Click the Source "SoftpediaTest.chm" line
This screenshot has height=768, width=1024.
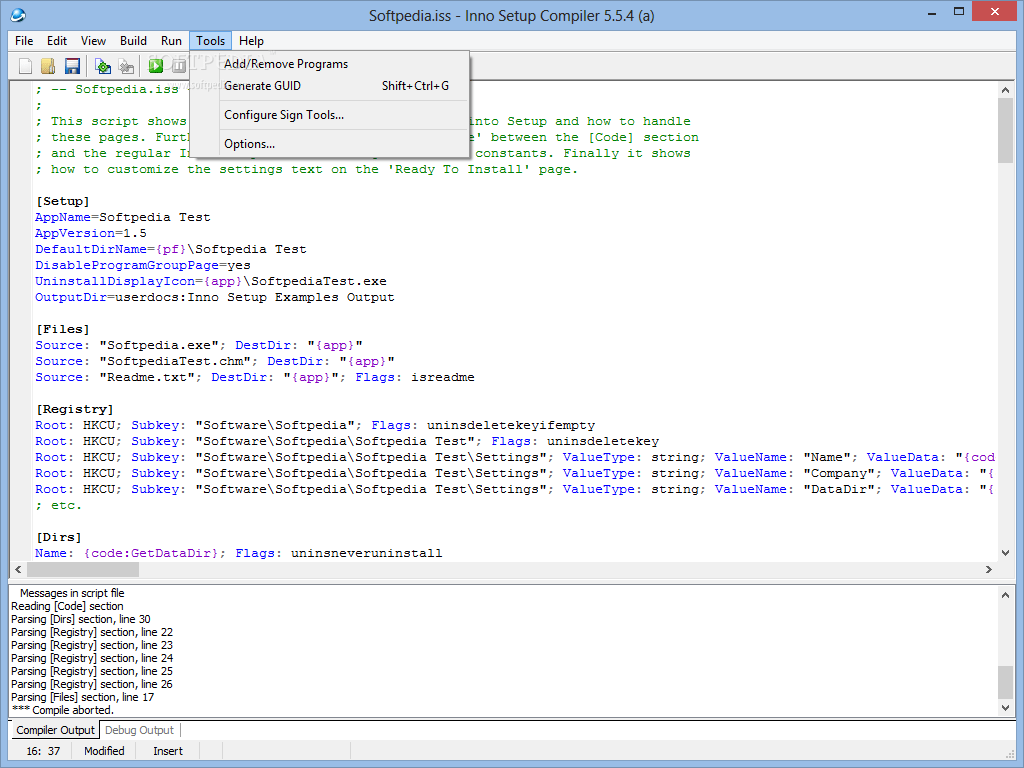click(x=215, y=361)
